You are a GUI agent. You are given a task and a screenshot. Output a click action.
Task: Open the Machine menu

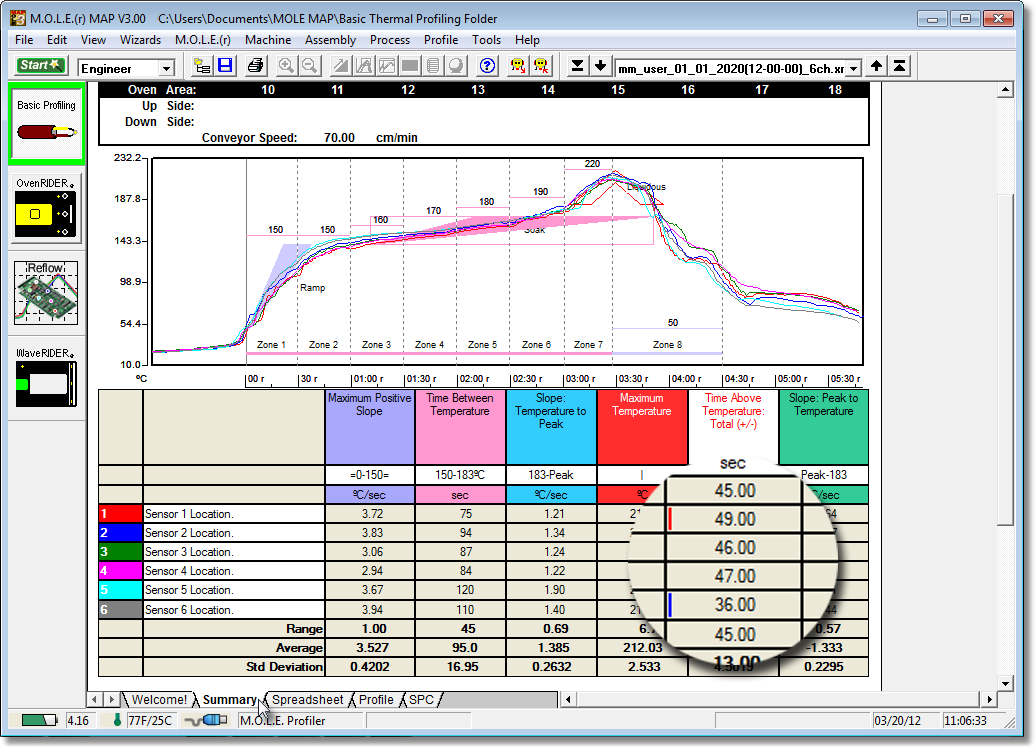coord(268,40)
